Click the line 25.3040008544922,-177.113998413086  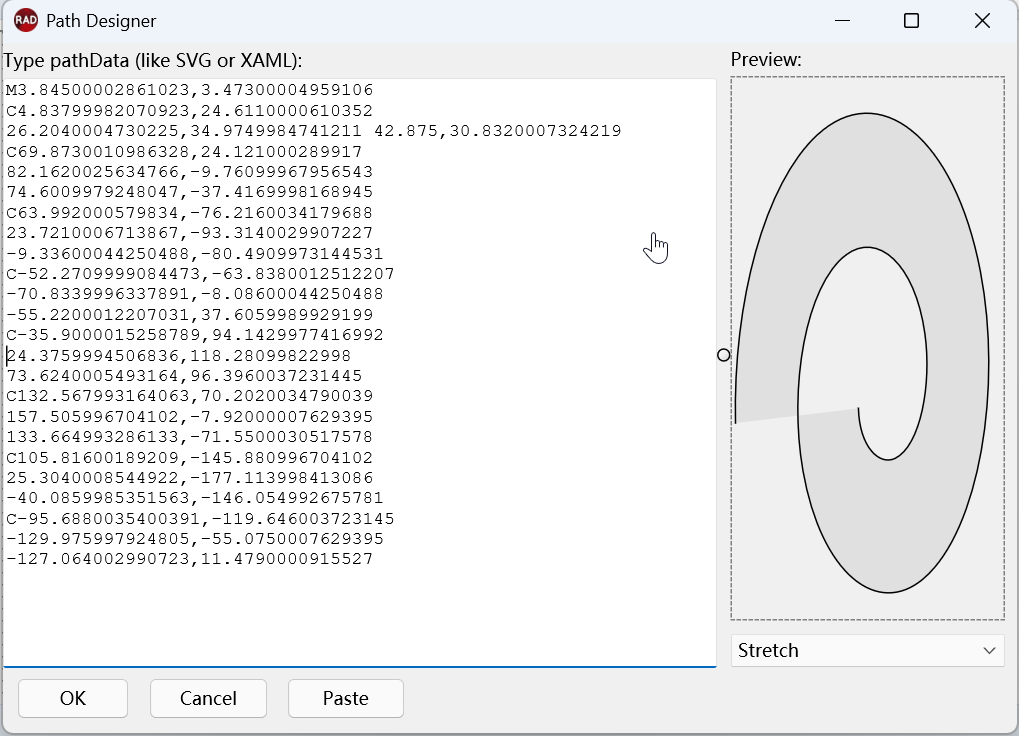(190, 477)
